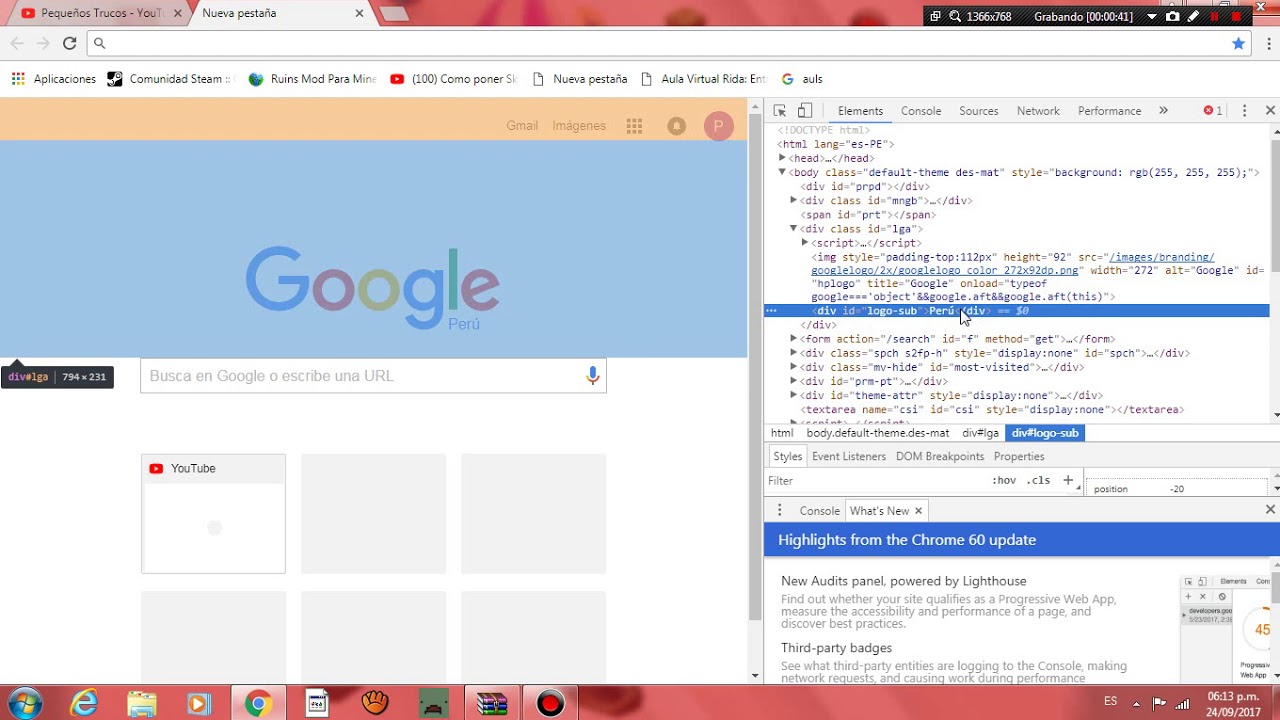Open the DevTools more tabs chevron

click(1163, 111)
